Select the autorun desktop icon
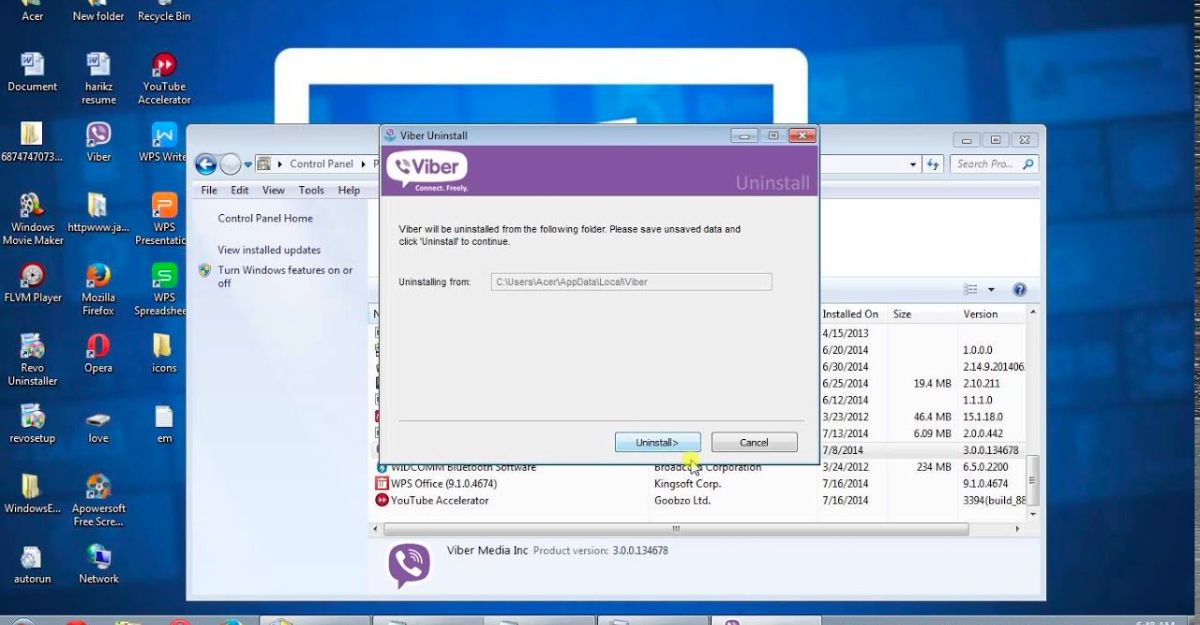The image size is (1200, 625). click(x=32, y=564)
